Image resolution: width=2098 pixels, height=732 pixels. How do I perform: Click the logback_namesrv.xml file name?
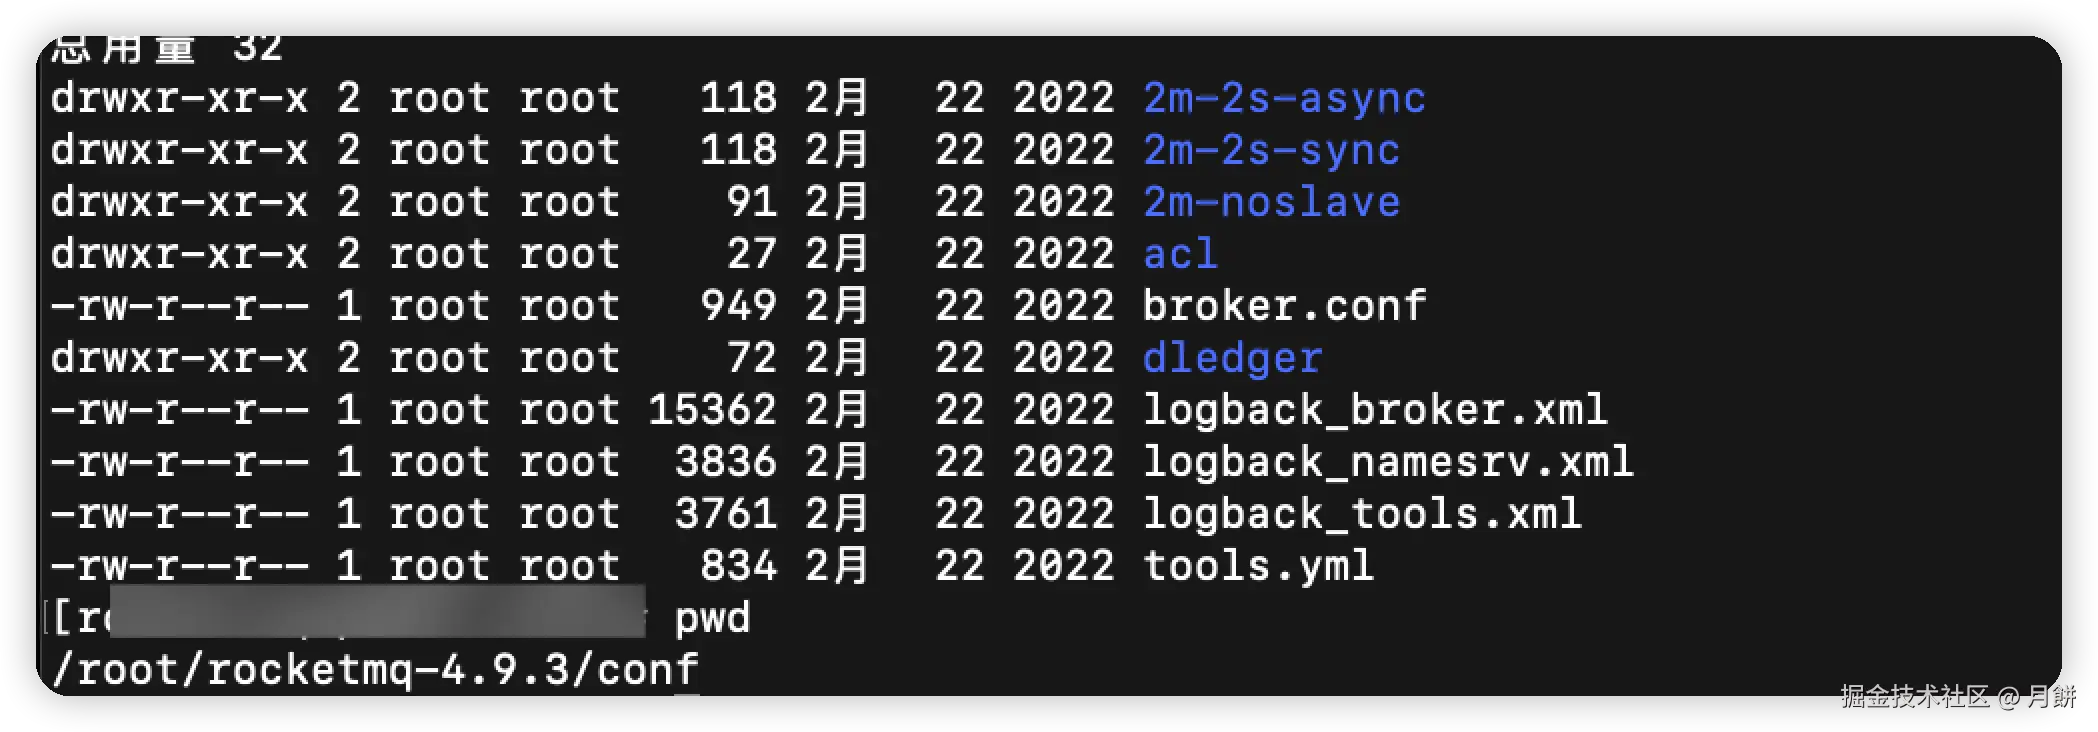pyautogui.click(x=1388, y=462)
